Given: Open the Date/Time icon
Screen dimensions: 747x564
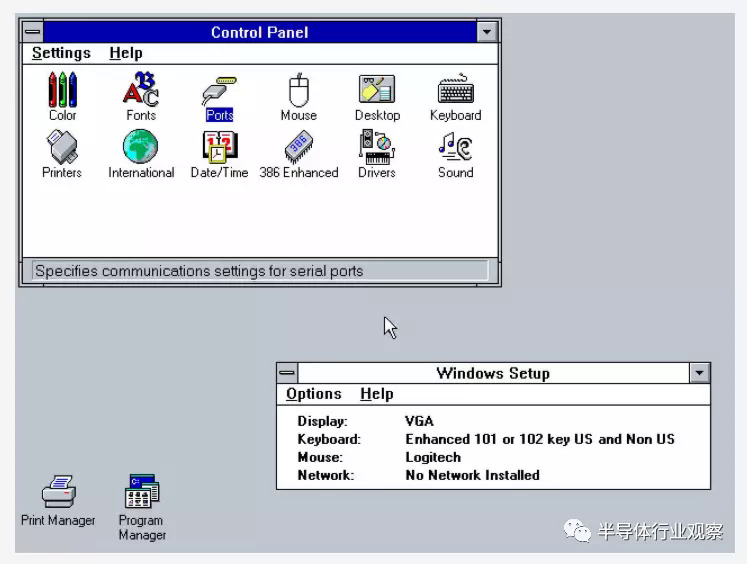Looking at the screenshot, I should click(219, 148).
